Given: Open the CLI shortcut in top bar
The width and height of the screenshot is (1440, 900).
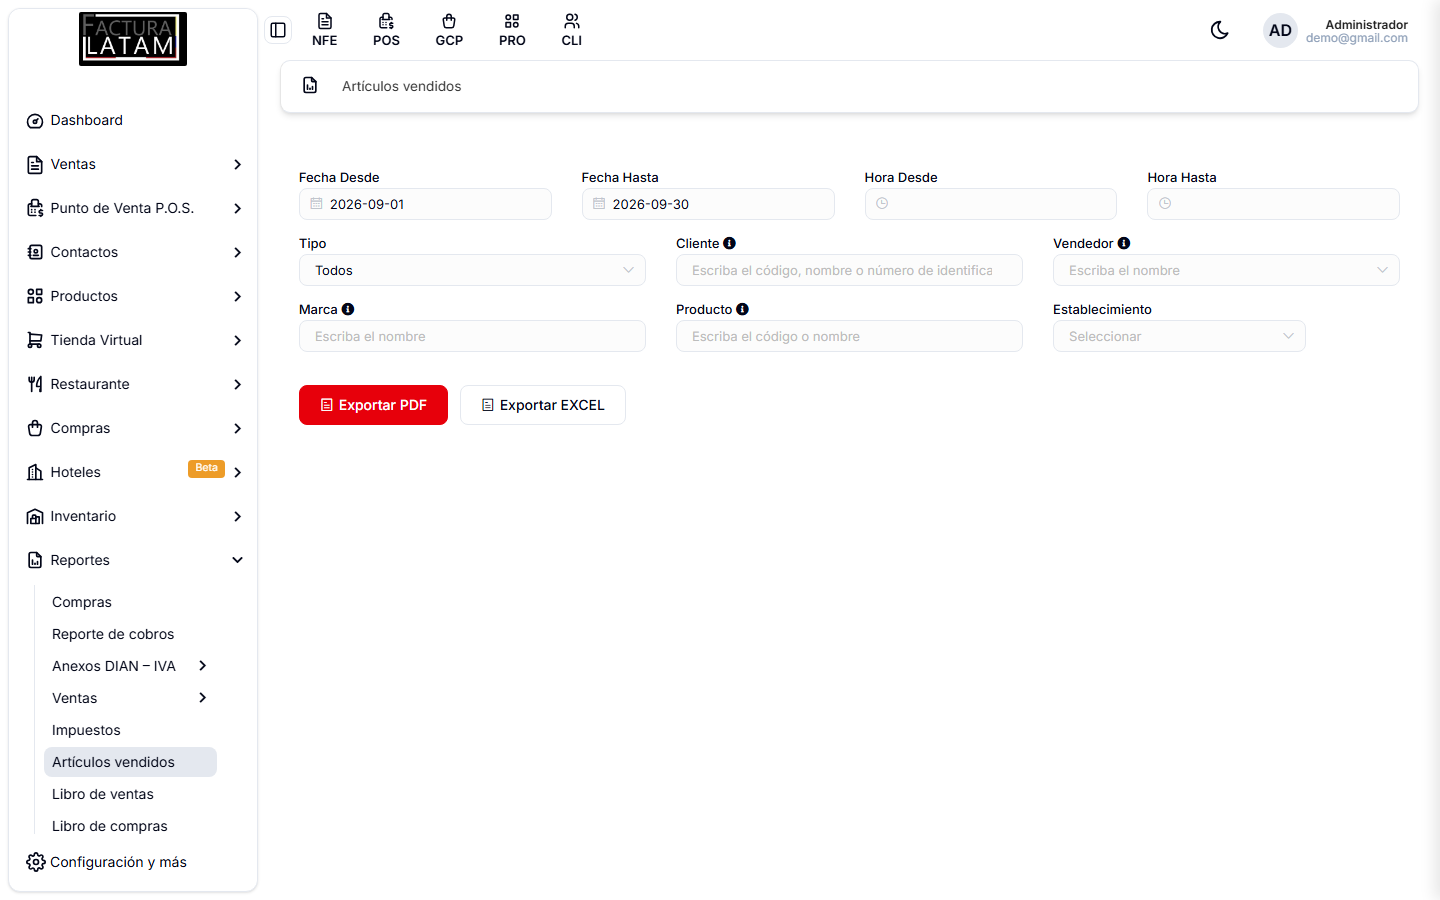Looking at the screenshot, I should point(572,30).
